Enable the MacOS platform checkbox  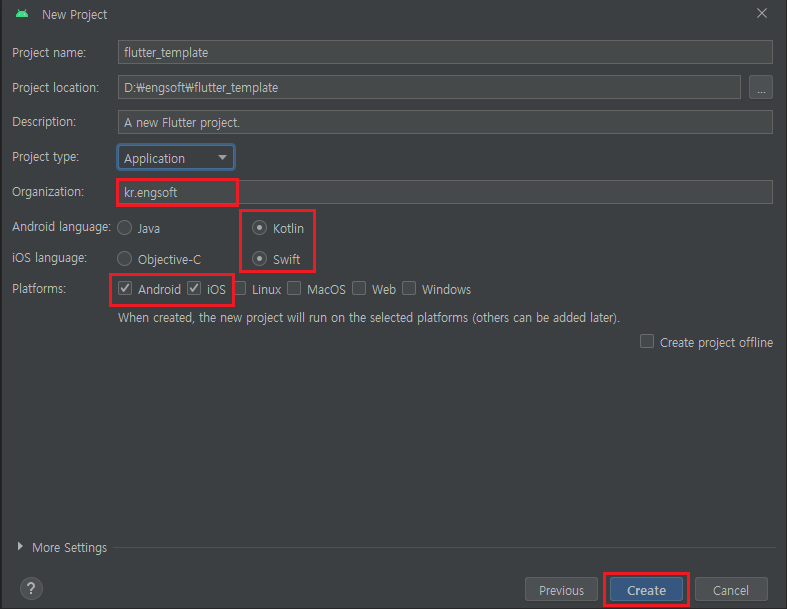(x=294, y=289)
